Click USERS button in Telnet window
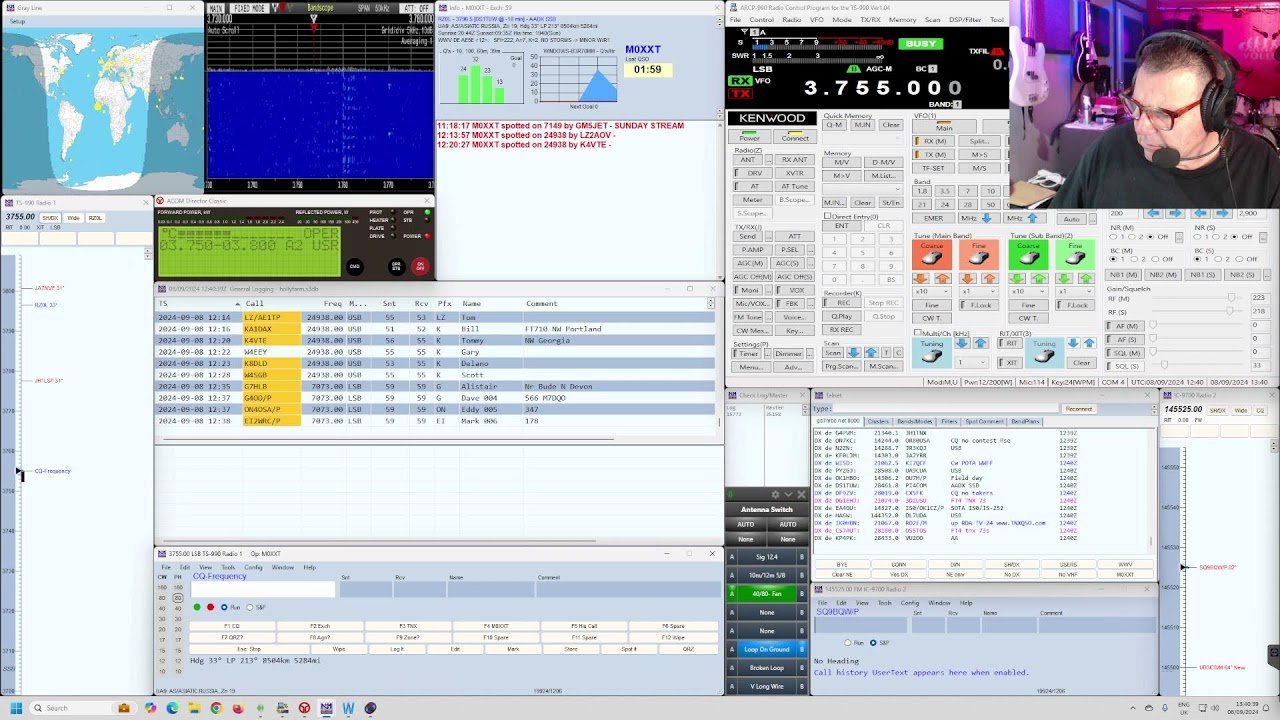Viewport: 1280px width, 720px height. (x=1068, y=565)
